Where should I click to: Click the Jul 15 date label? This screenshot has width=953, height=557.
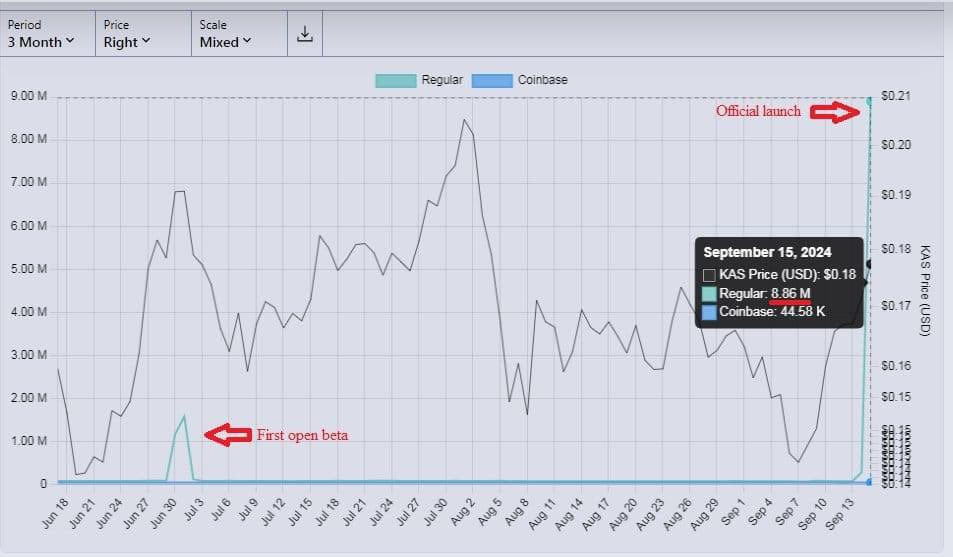pyautogui.click(x=300, y=513)
